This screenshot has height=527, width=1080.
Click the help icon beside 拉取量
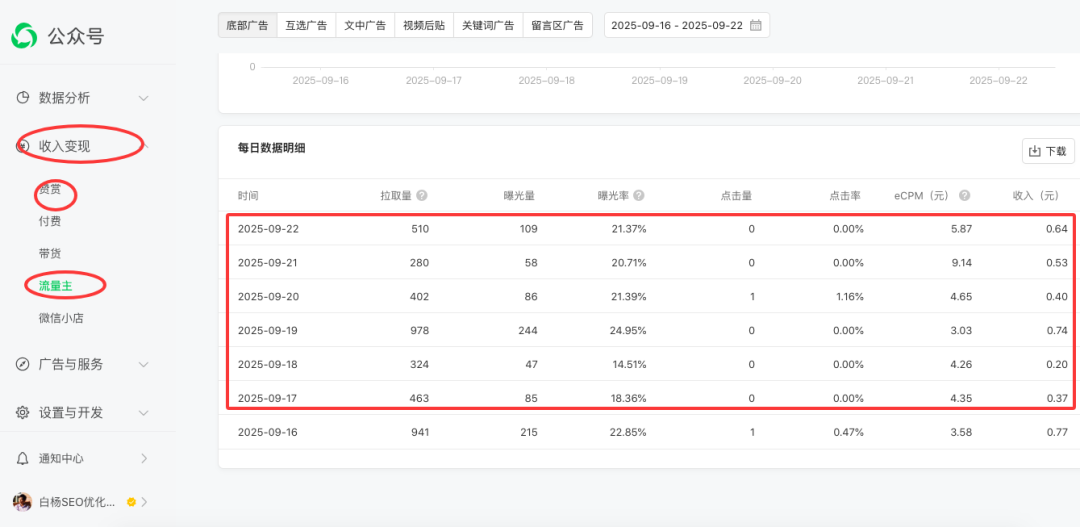[422, 196]
